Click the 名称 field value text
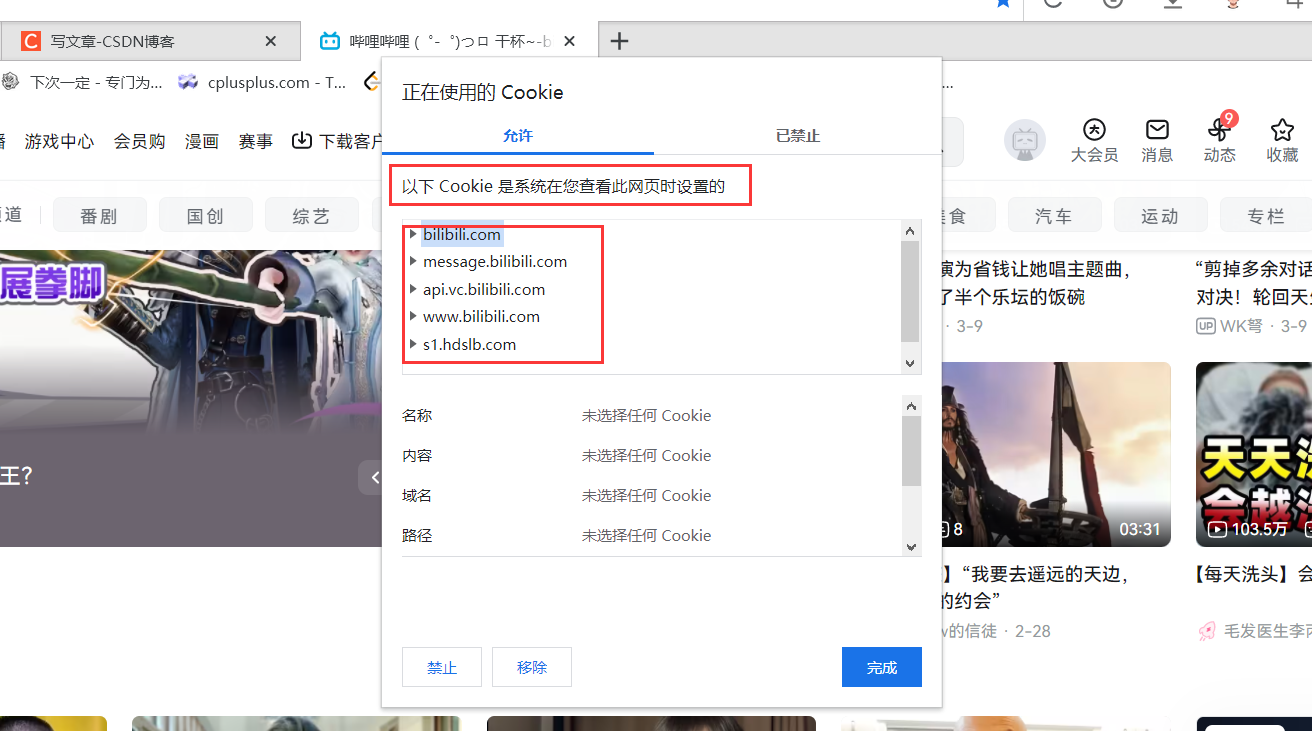This screenshot has width=1312, height=731. pyautogui.click(x=646, y=415)
